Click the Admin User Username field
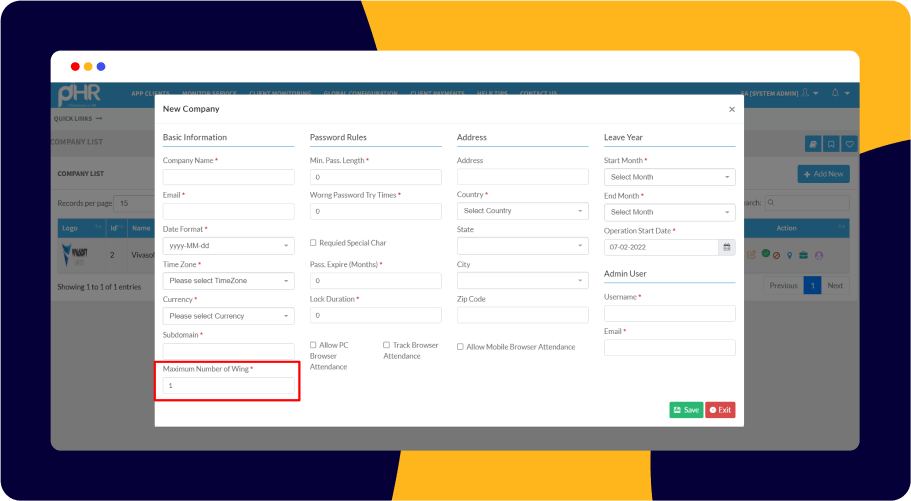The image size is (911, 501). tap(669, 313)
